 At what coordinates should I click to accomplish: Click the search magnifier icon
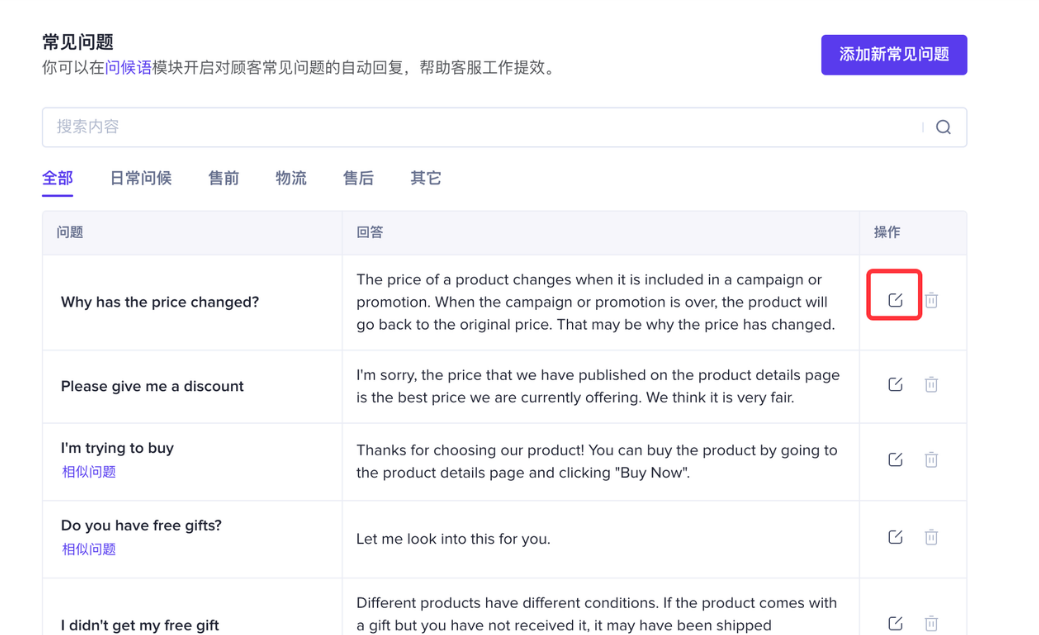click(943, 127)
